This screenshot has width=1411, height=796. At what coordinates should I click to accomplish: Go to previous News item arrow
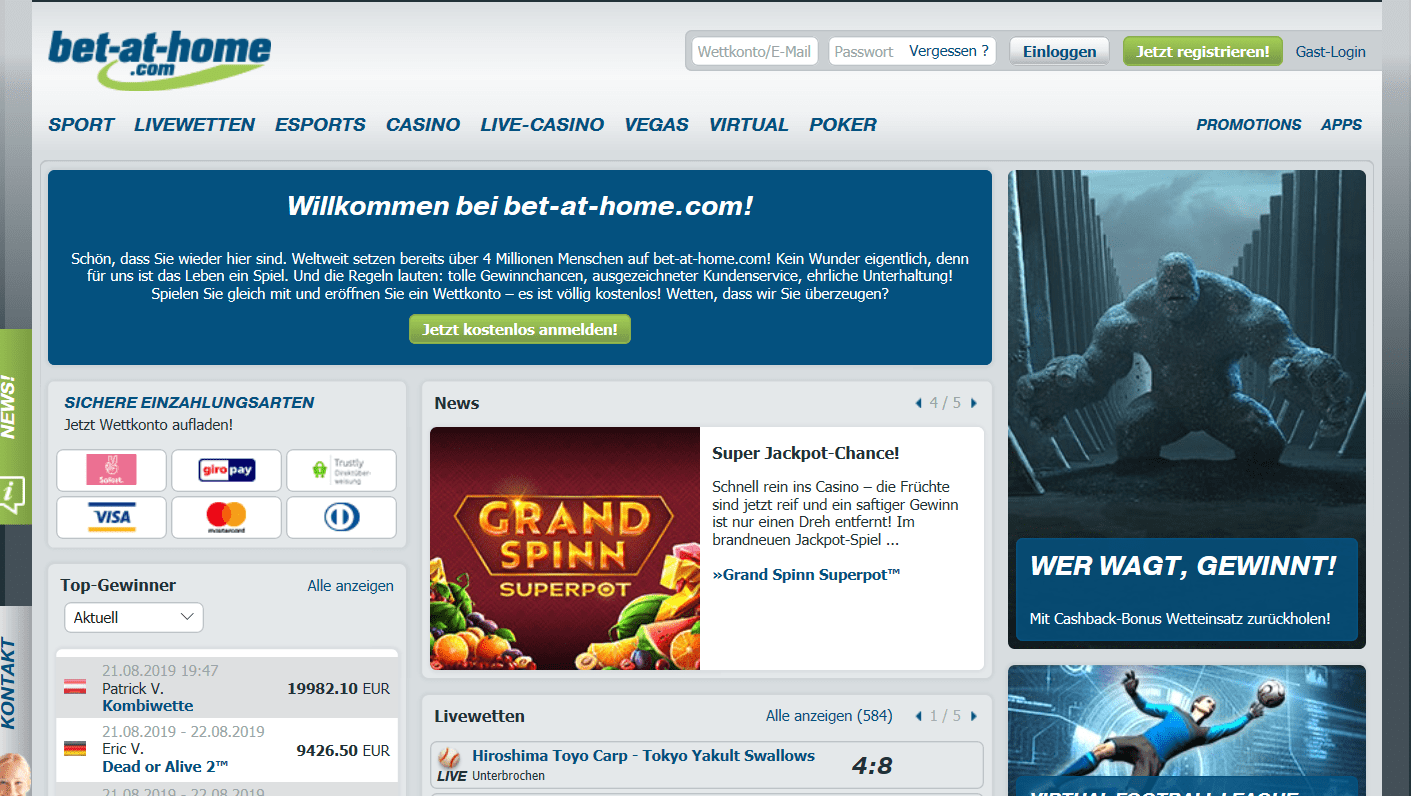point(919,403)
